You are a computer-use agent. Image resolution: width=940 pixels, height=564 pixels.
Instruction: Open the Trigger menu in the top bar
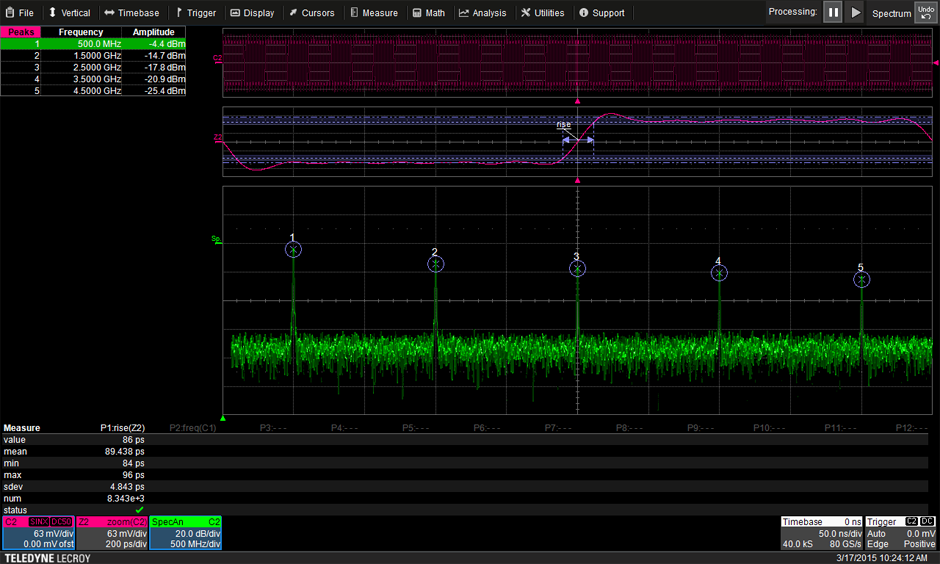click(195, 13)
